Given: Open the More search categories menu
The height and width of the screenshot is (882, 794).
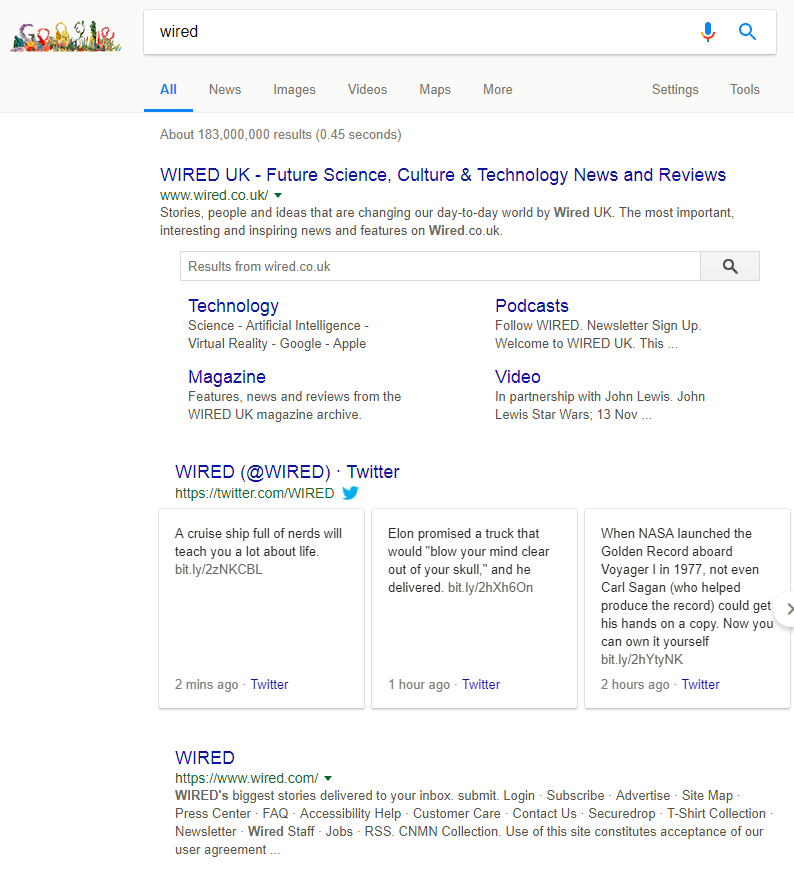Looking at the screenshot, I should (497, 90).
